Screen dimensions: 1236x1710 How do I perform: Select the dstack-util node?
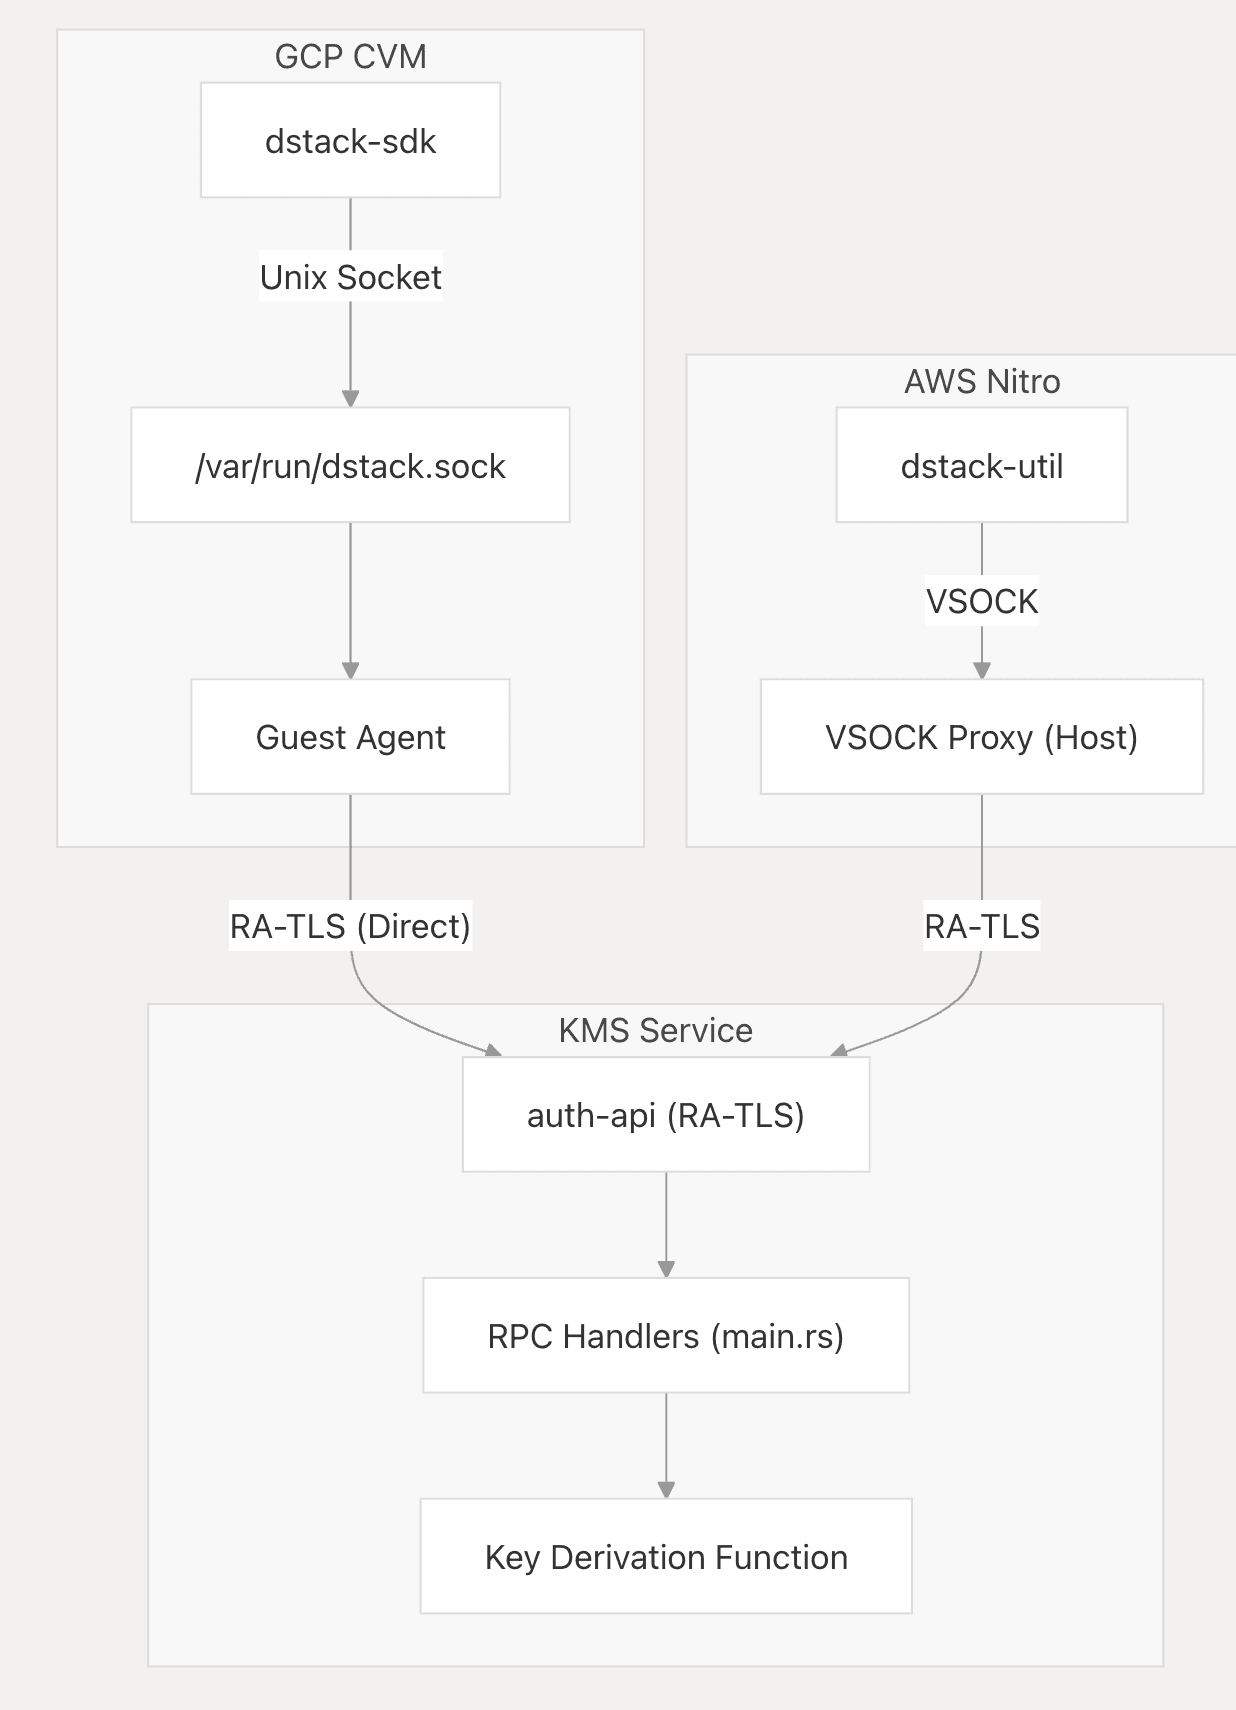point(981,465)
